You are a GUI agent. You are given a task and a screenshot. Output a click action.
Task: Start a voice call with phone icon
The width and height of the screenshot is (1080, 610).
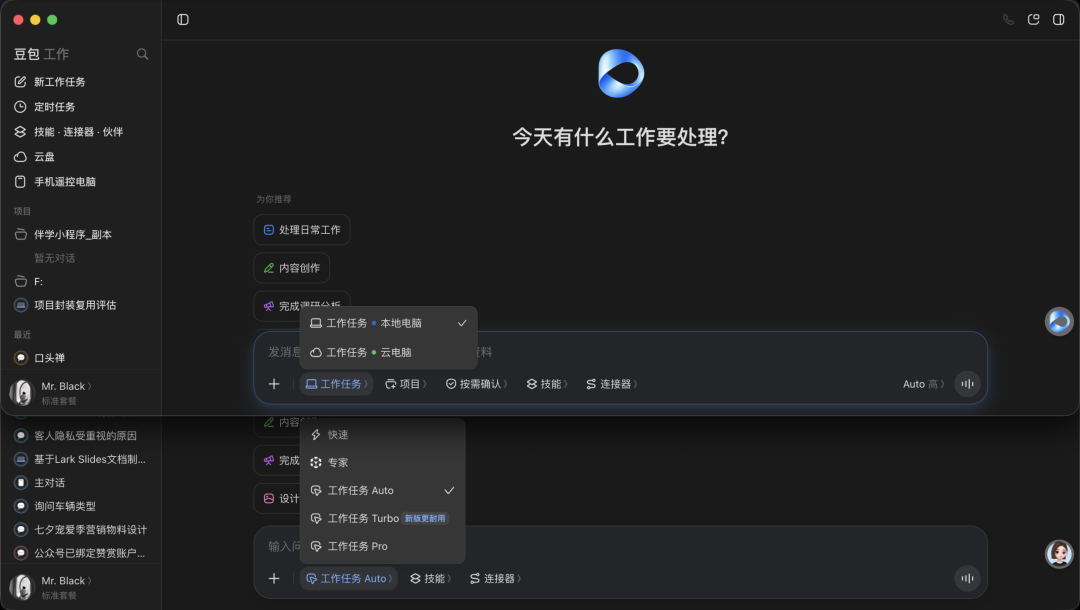click(x=1008, y=19)
